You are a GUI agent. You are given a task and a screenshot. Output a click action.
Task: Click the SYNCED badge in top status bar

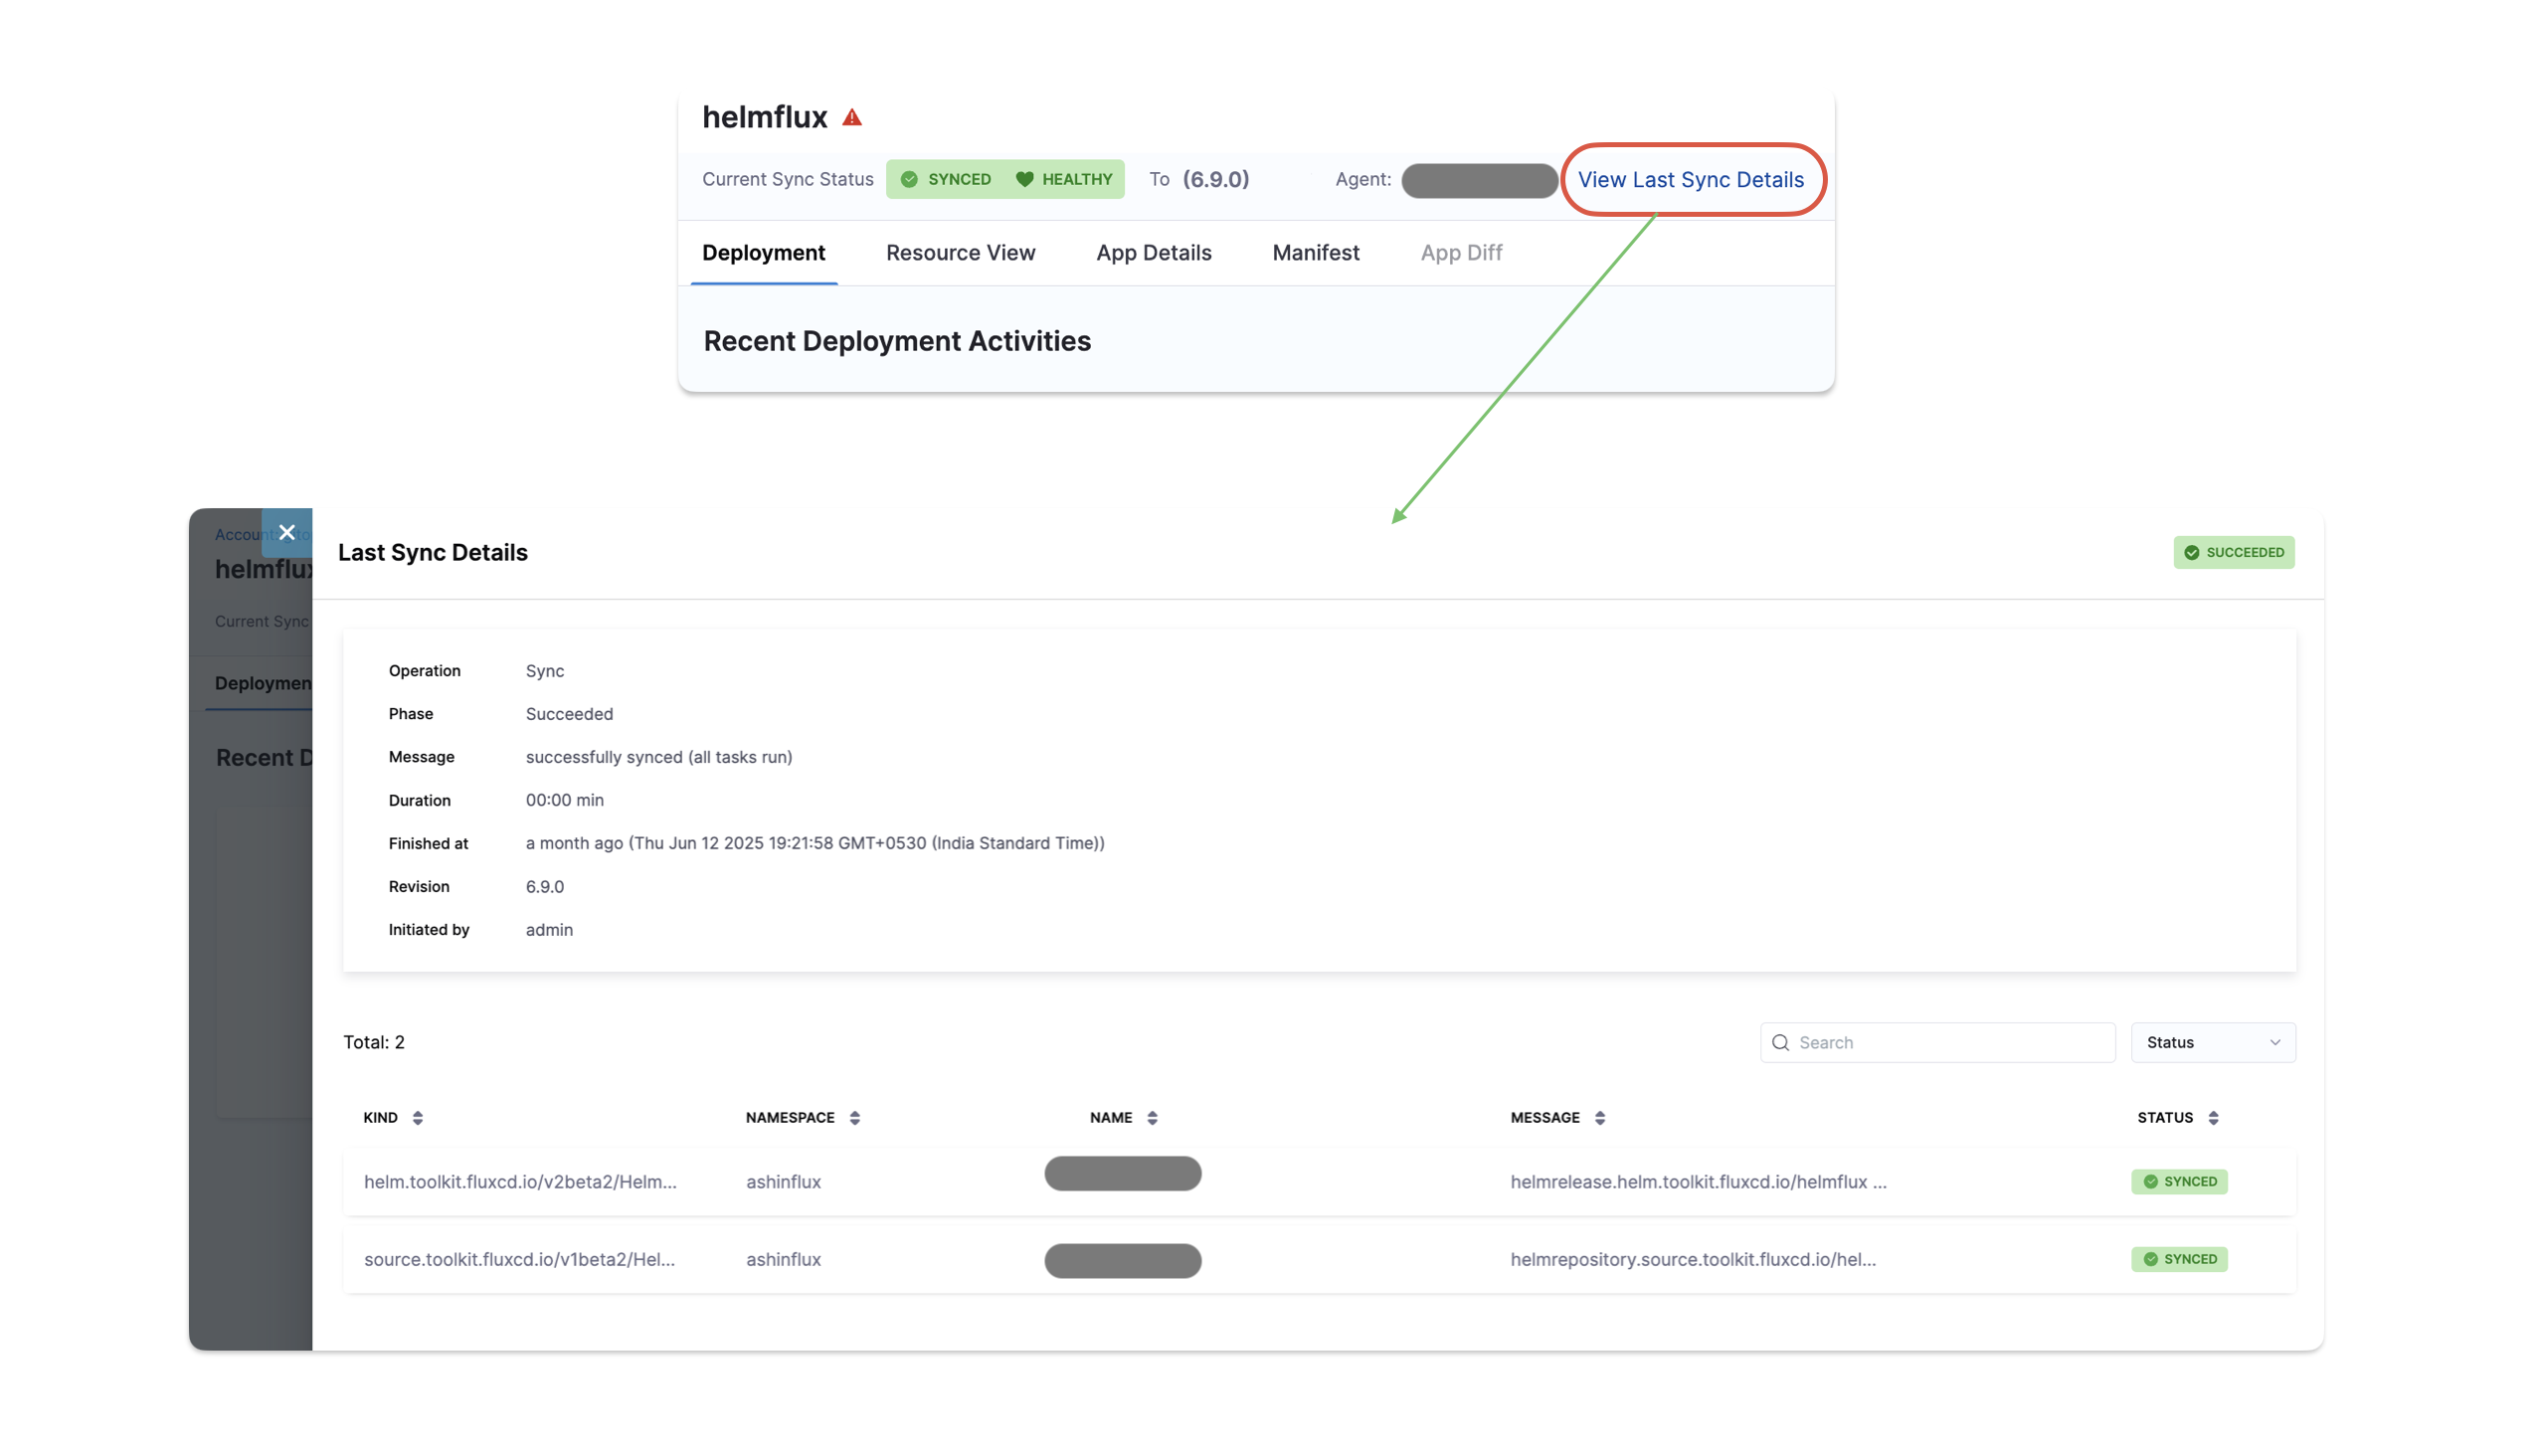(x=946, y=180)
